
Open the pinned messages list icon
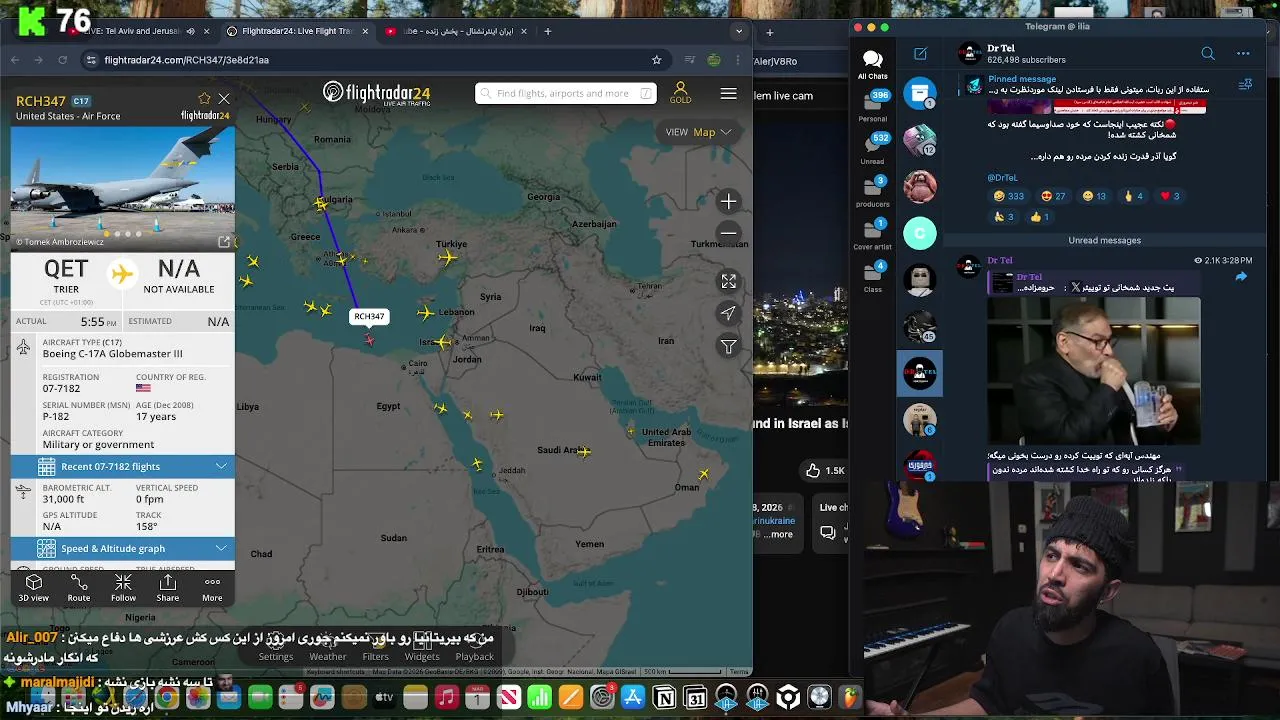pos(1245,85)
